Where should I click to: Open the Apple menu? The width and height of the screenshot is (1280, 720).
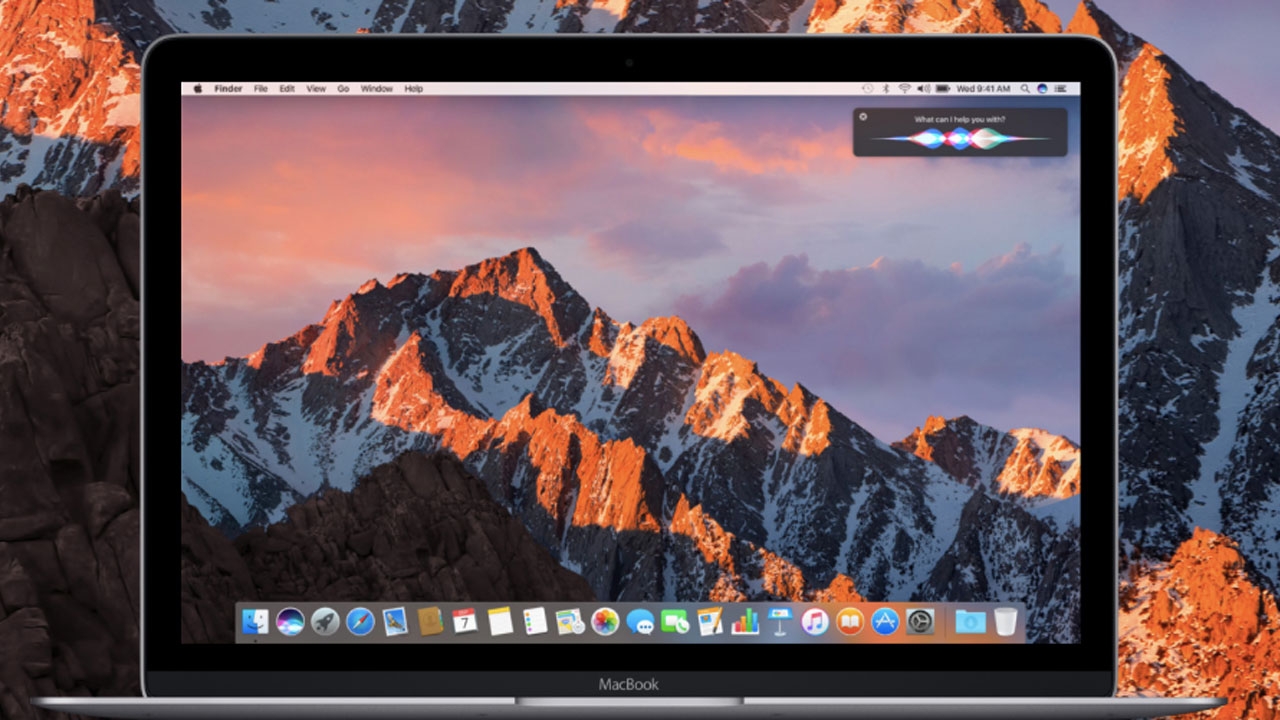click(x=197, y=89)
